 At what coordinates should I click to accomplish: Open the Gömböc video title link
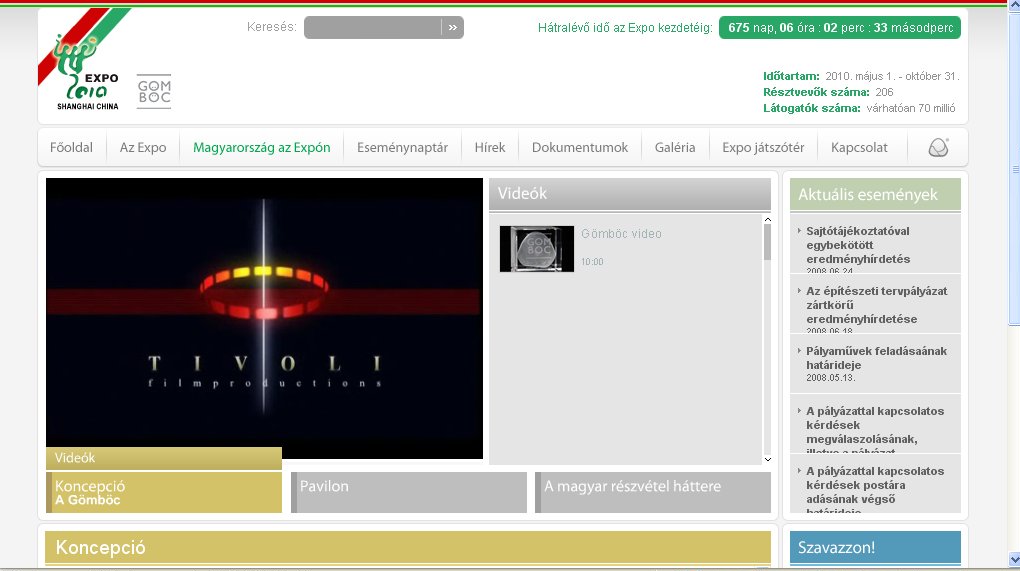621,234
